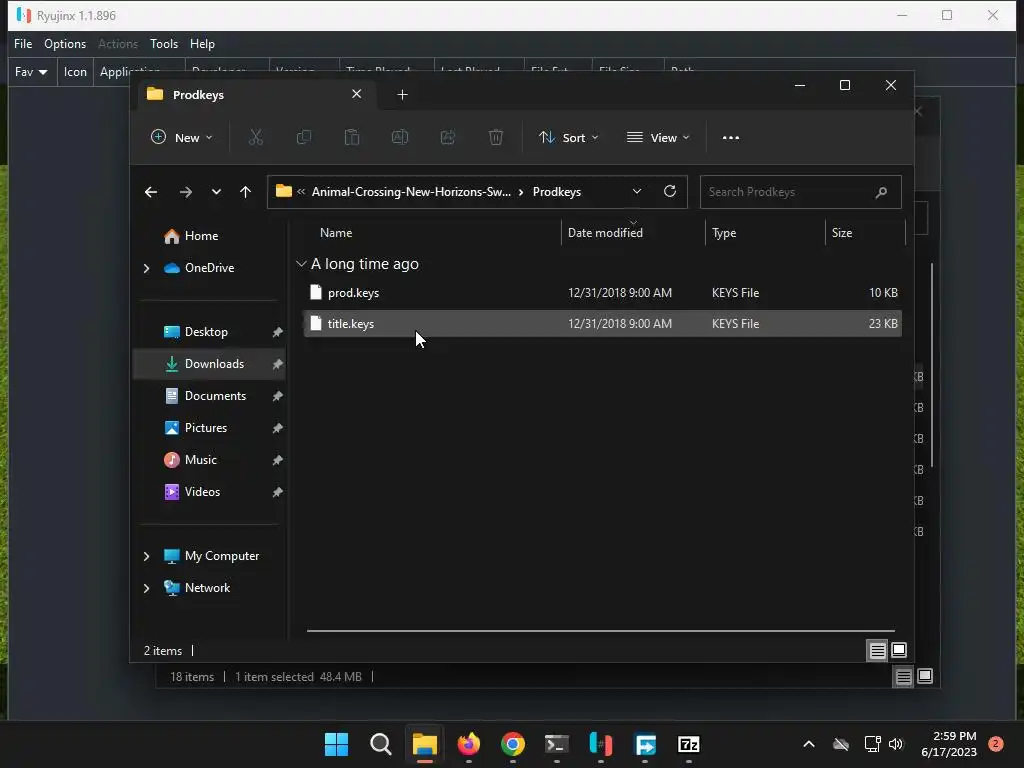1024x768 pixels.
Task: Open notification center badge showing 2
Action: (x=996, y=744)
